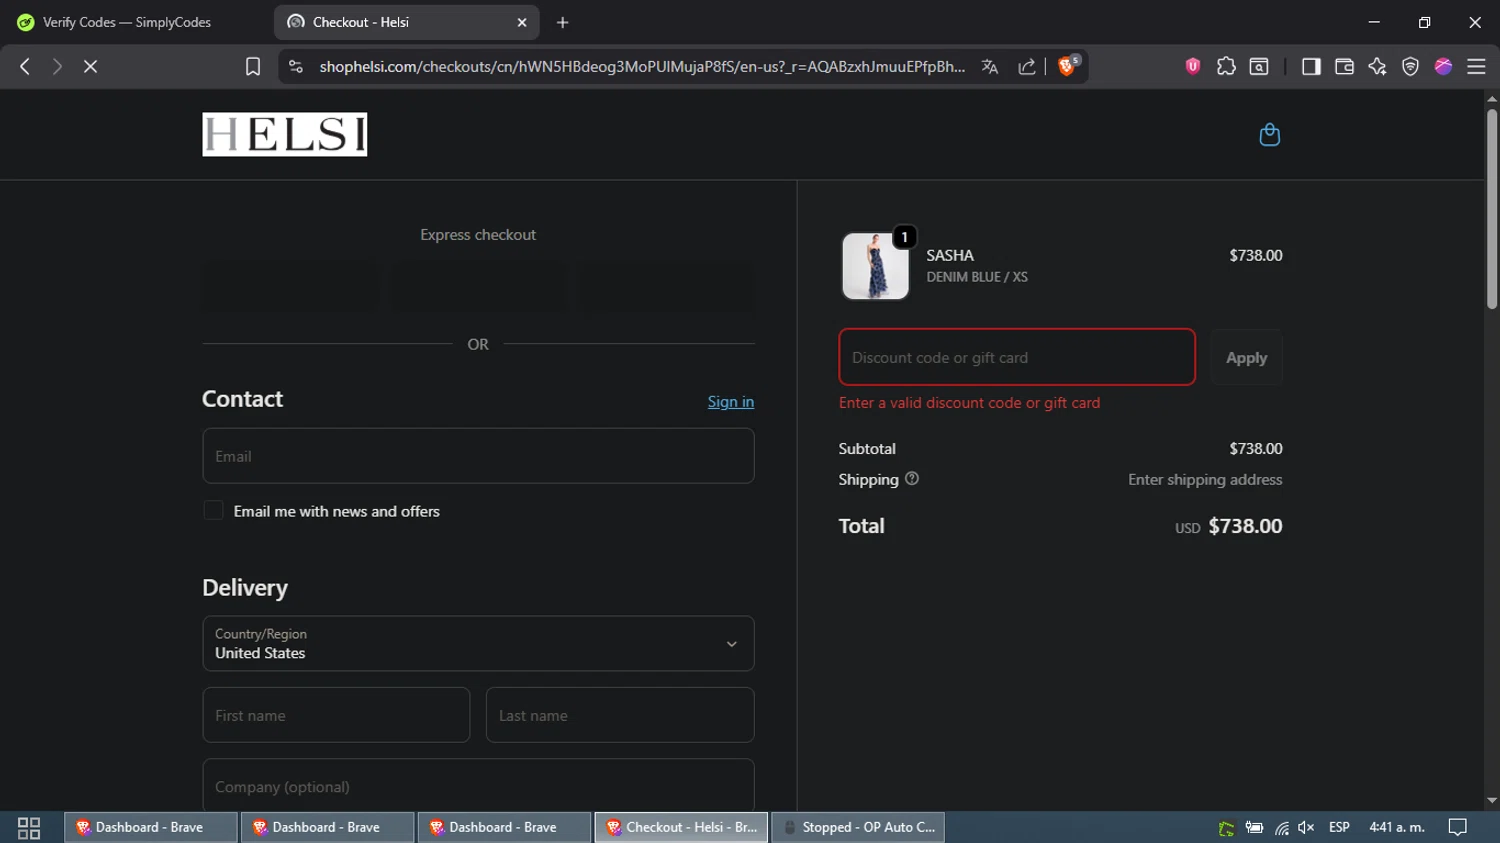
Task: Open the notifications center icon
Action: pos(1458,827)
